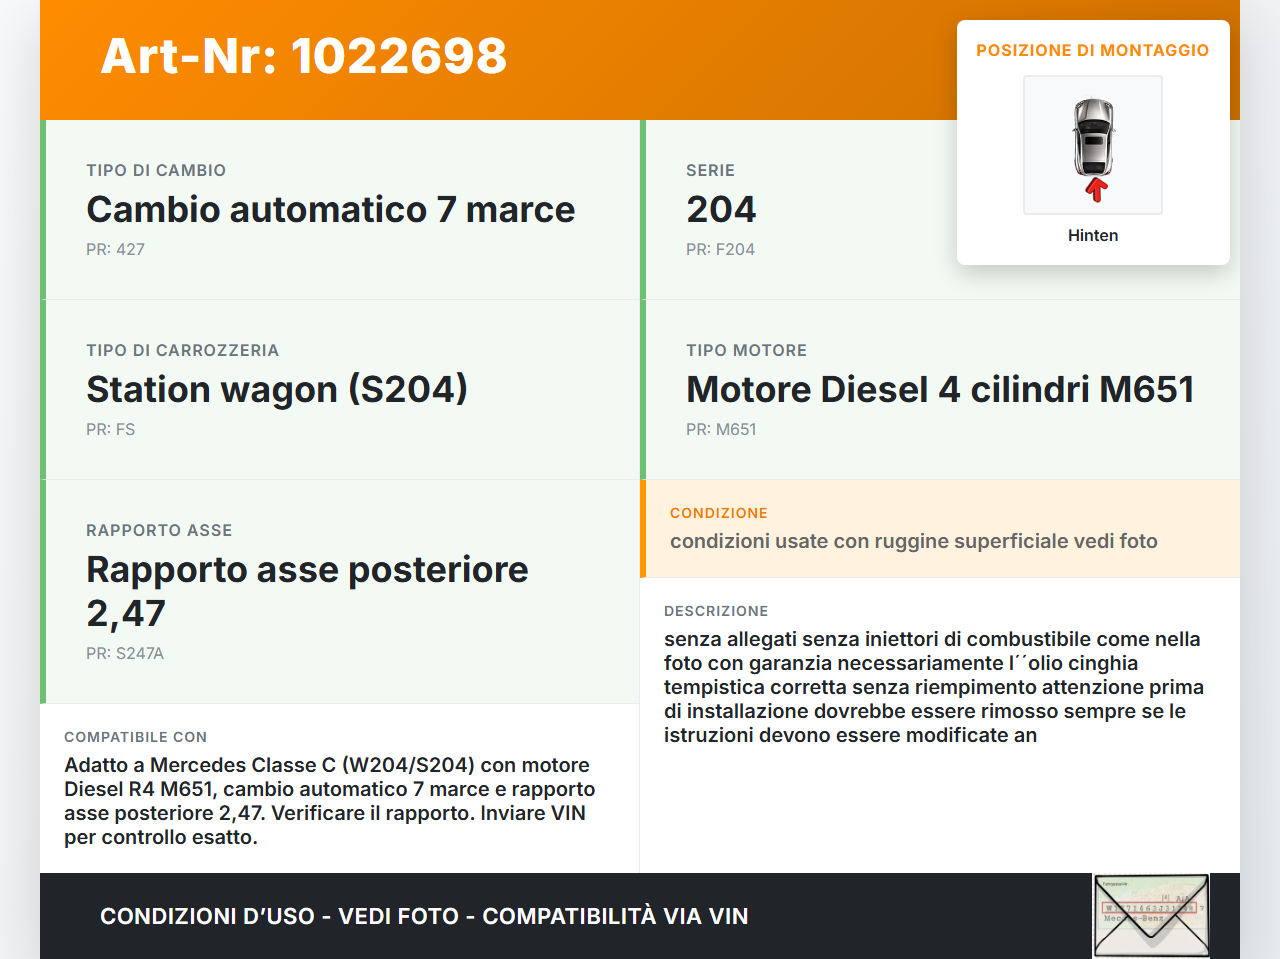Select the TIPO DI CARROZZERIA card

[x=339, y=389]
